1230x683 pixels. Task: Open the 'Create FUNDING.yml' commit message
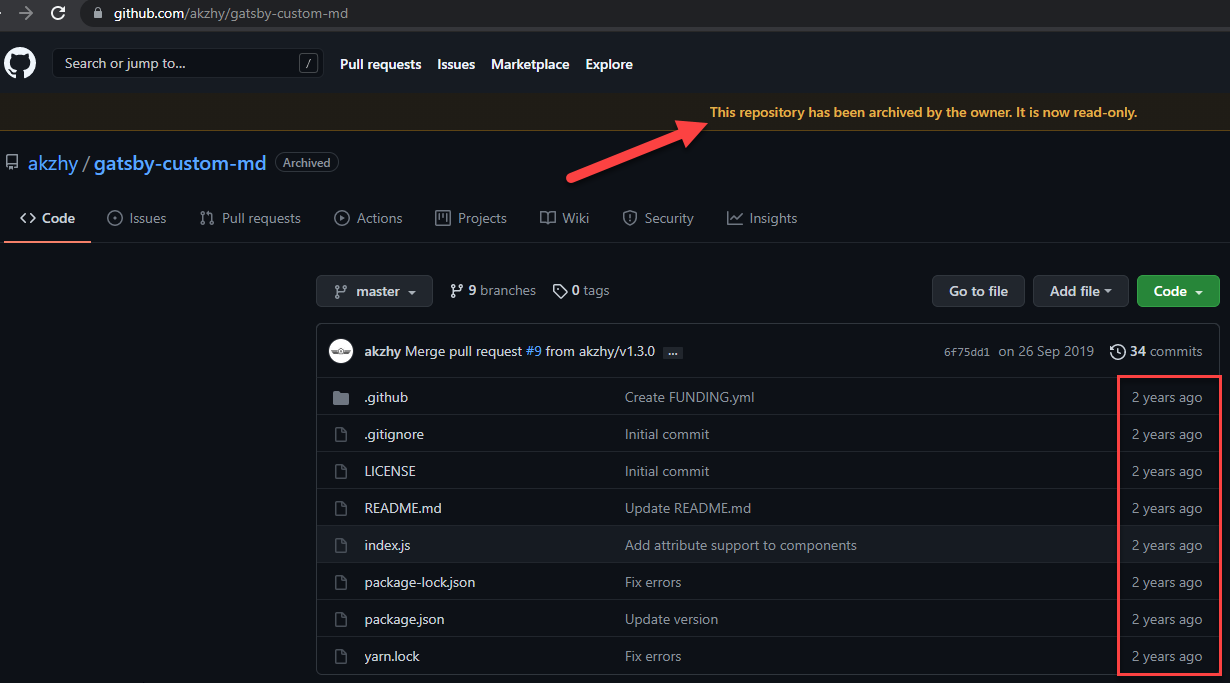(x=690, y=397)
